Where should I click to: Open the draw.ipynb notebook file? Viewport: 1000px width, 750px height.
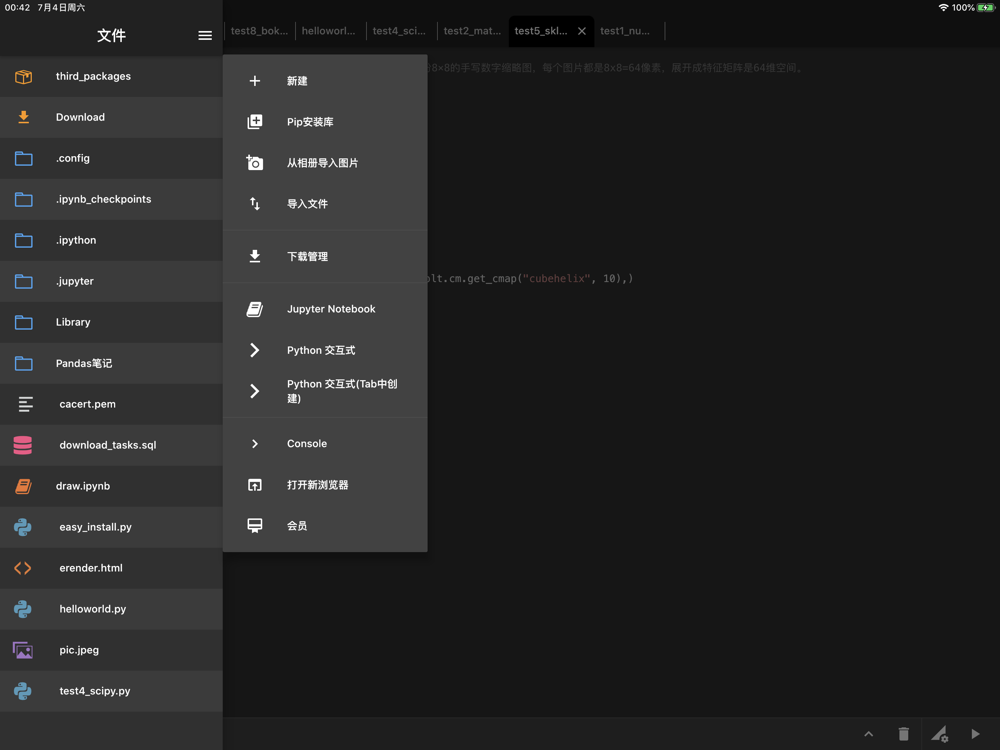[83, 486]
